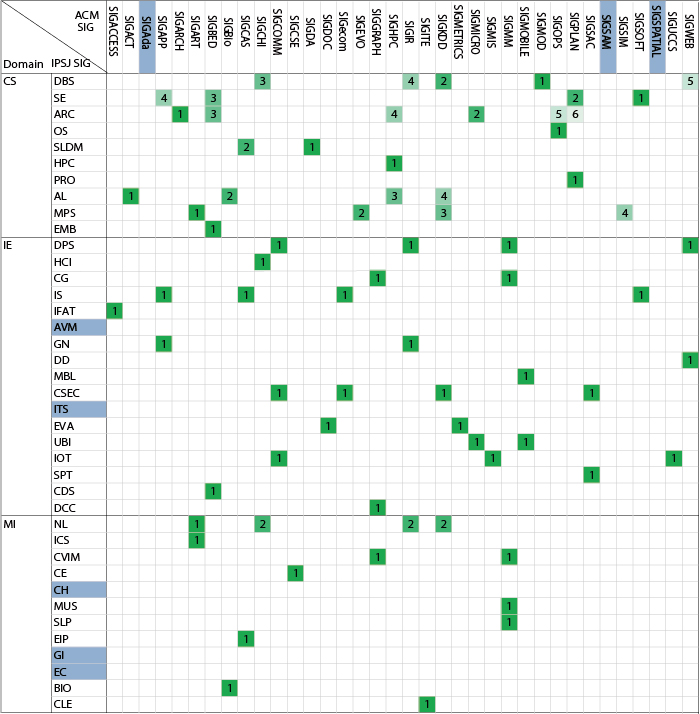Select the '5' cell at ARC and SIGOPS
The height and width of the screenshot is (714, 700).
(x=558, y=114)
